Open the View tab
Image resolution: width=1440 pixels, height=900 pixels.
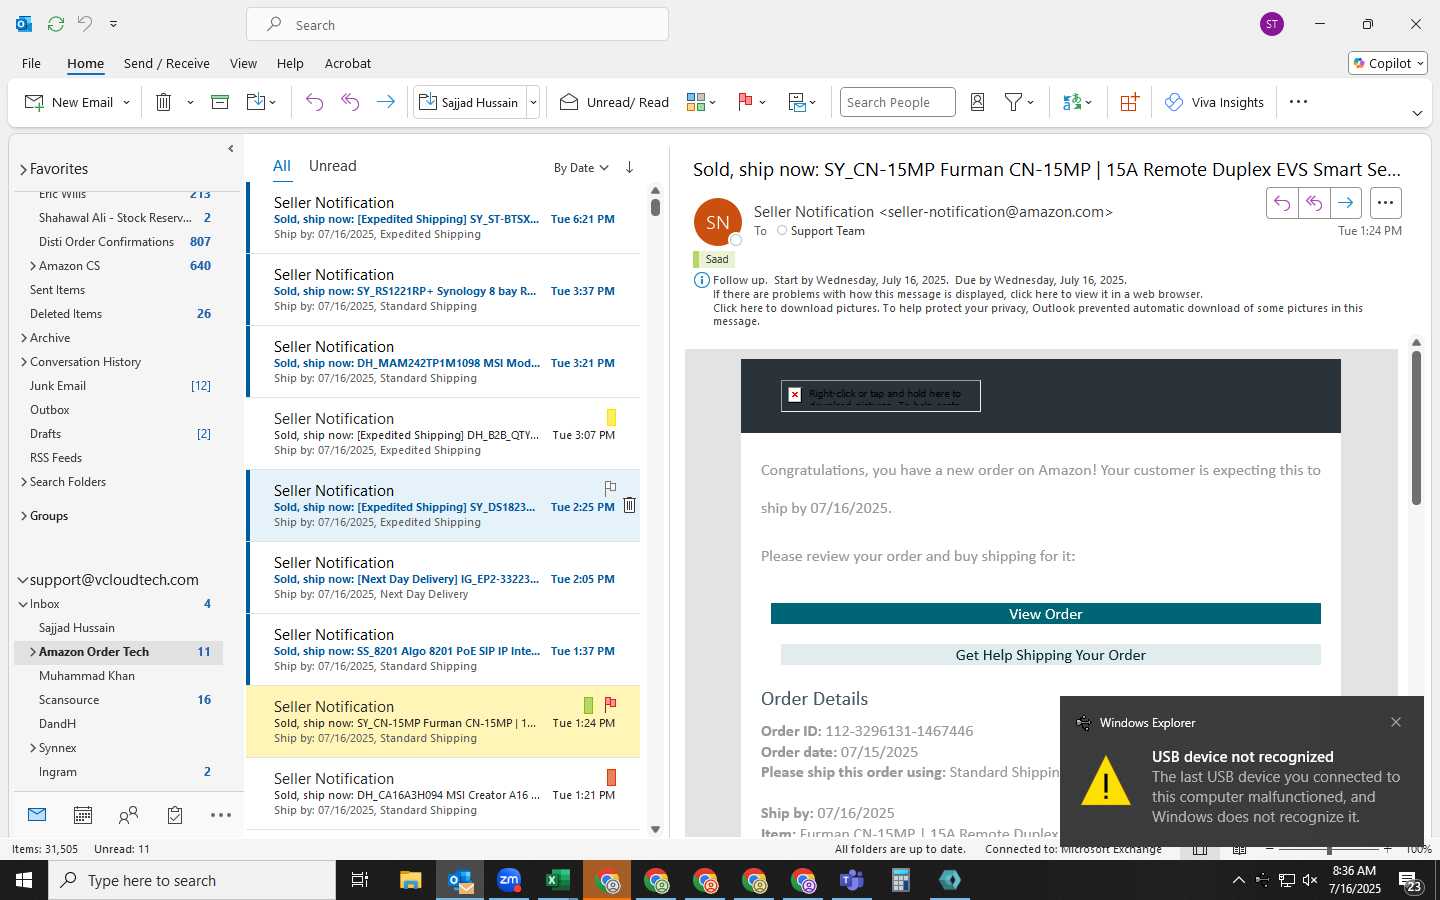(x=243, y=63)
